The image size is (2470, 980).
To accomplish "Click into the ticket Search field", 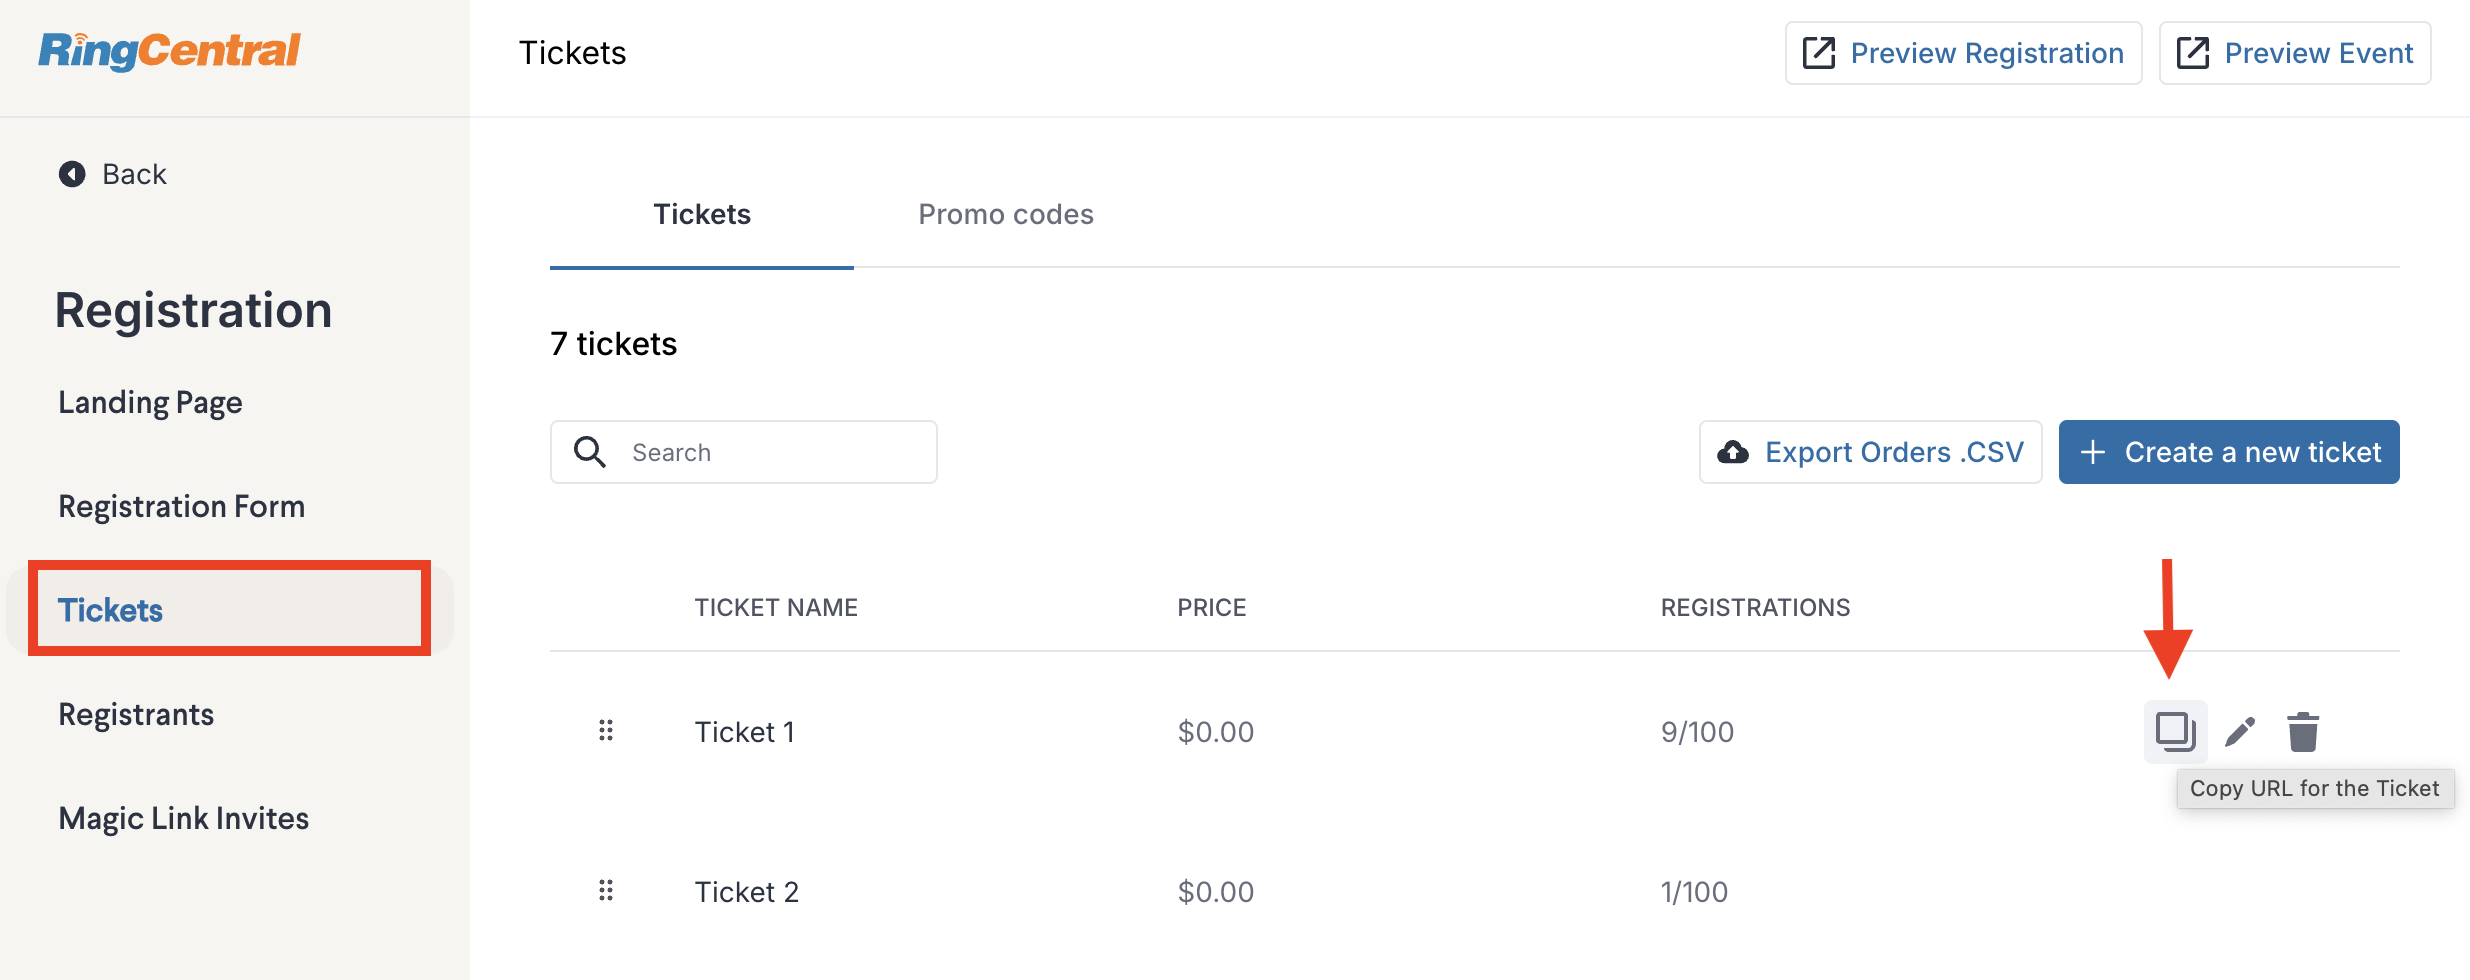I will (x=772, y=452).
